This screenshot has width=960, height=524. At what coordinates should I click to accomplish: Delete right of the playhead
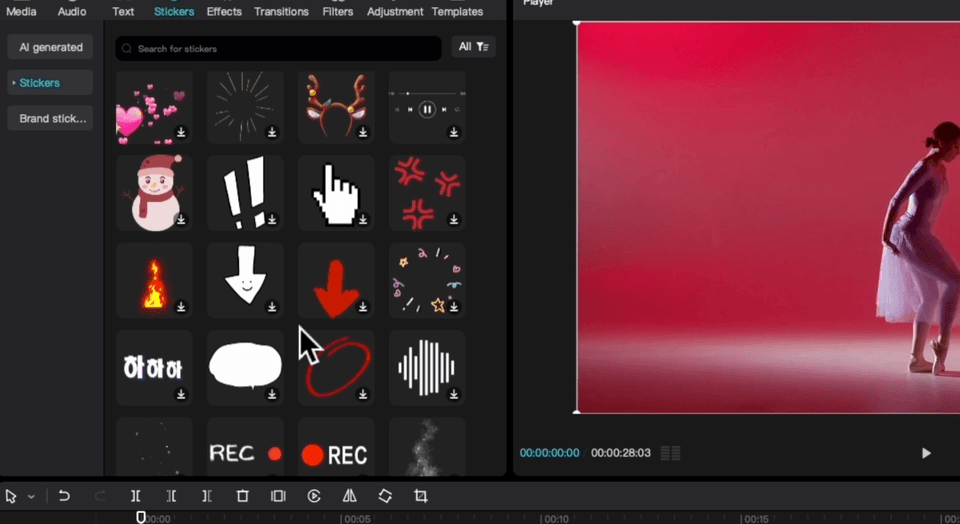pos(207,496)
